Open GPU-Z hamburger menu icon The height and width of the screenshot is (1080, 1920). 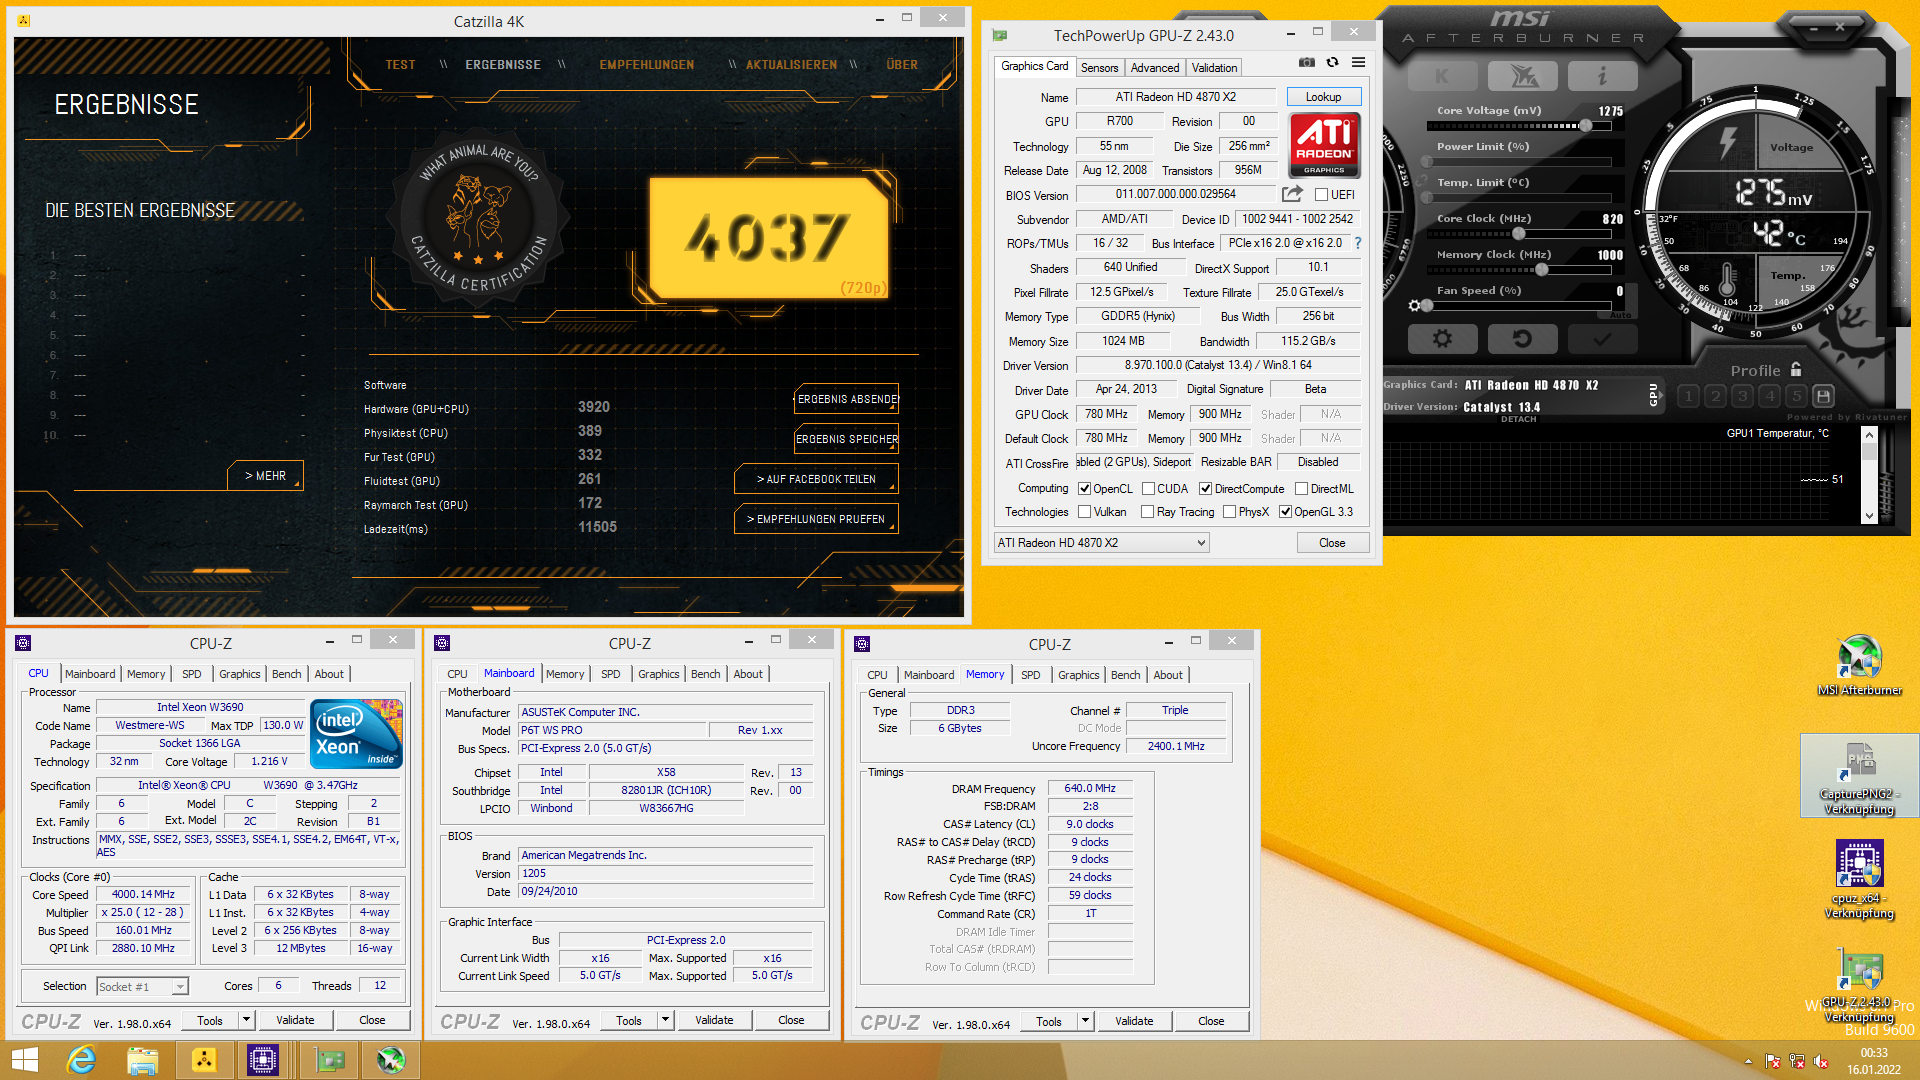pyautogui.click(x=1358, y=62)
